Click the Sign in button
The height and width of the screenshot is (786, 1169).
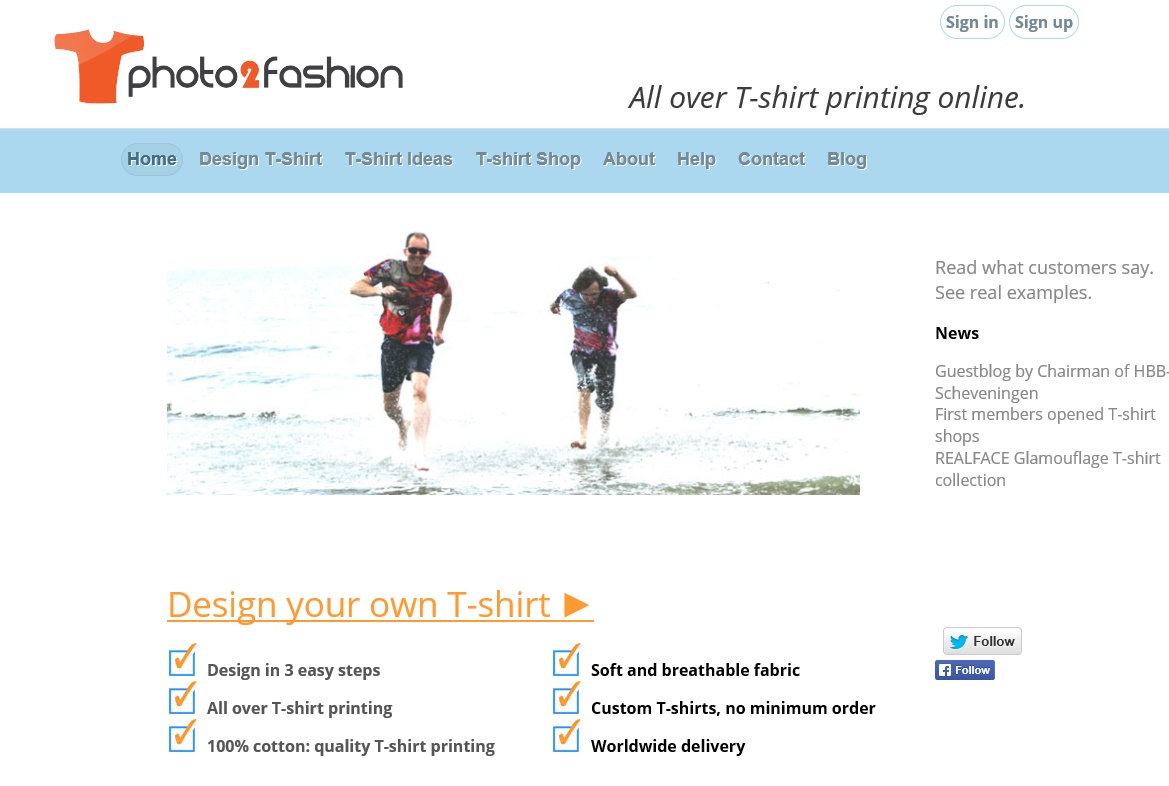click(x=972, y=22)
